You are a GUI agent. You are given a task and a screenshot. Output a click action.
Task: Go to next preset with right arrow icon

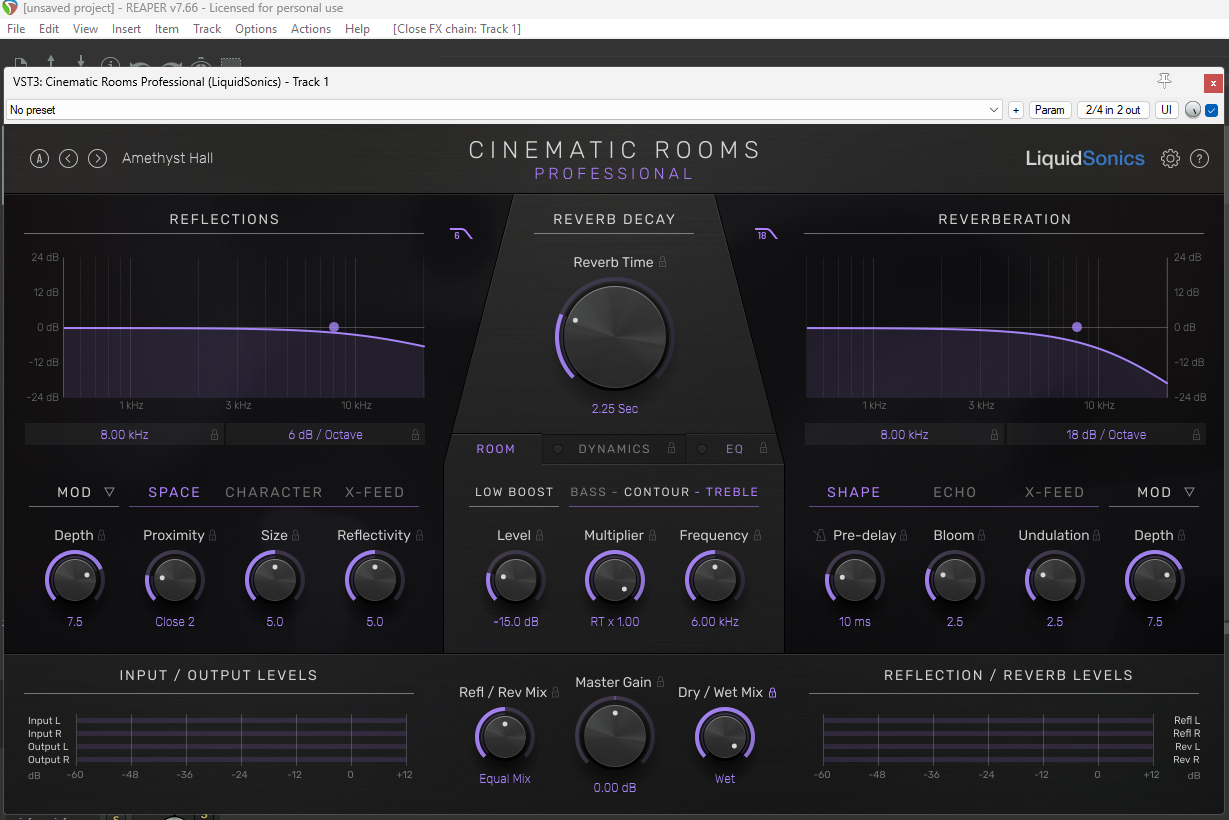[x=97, y=158]
